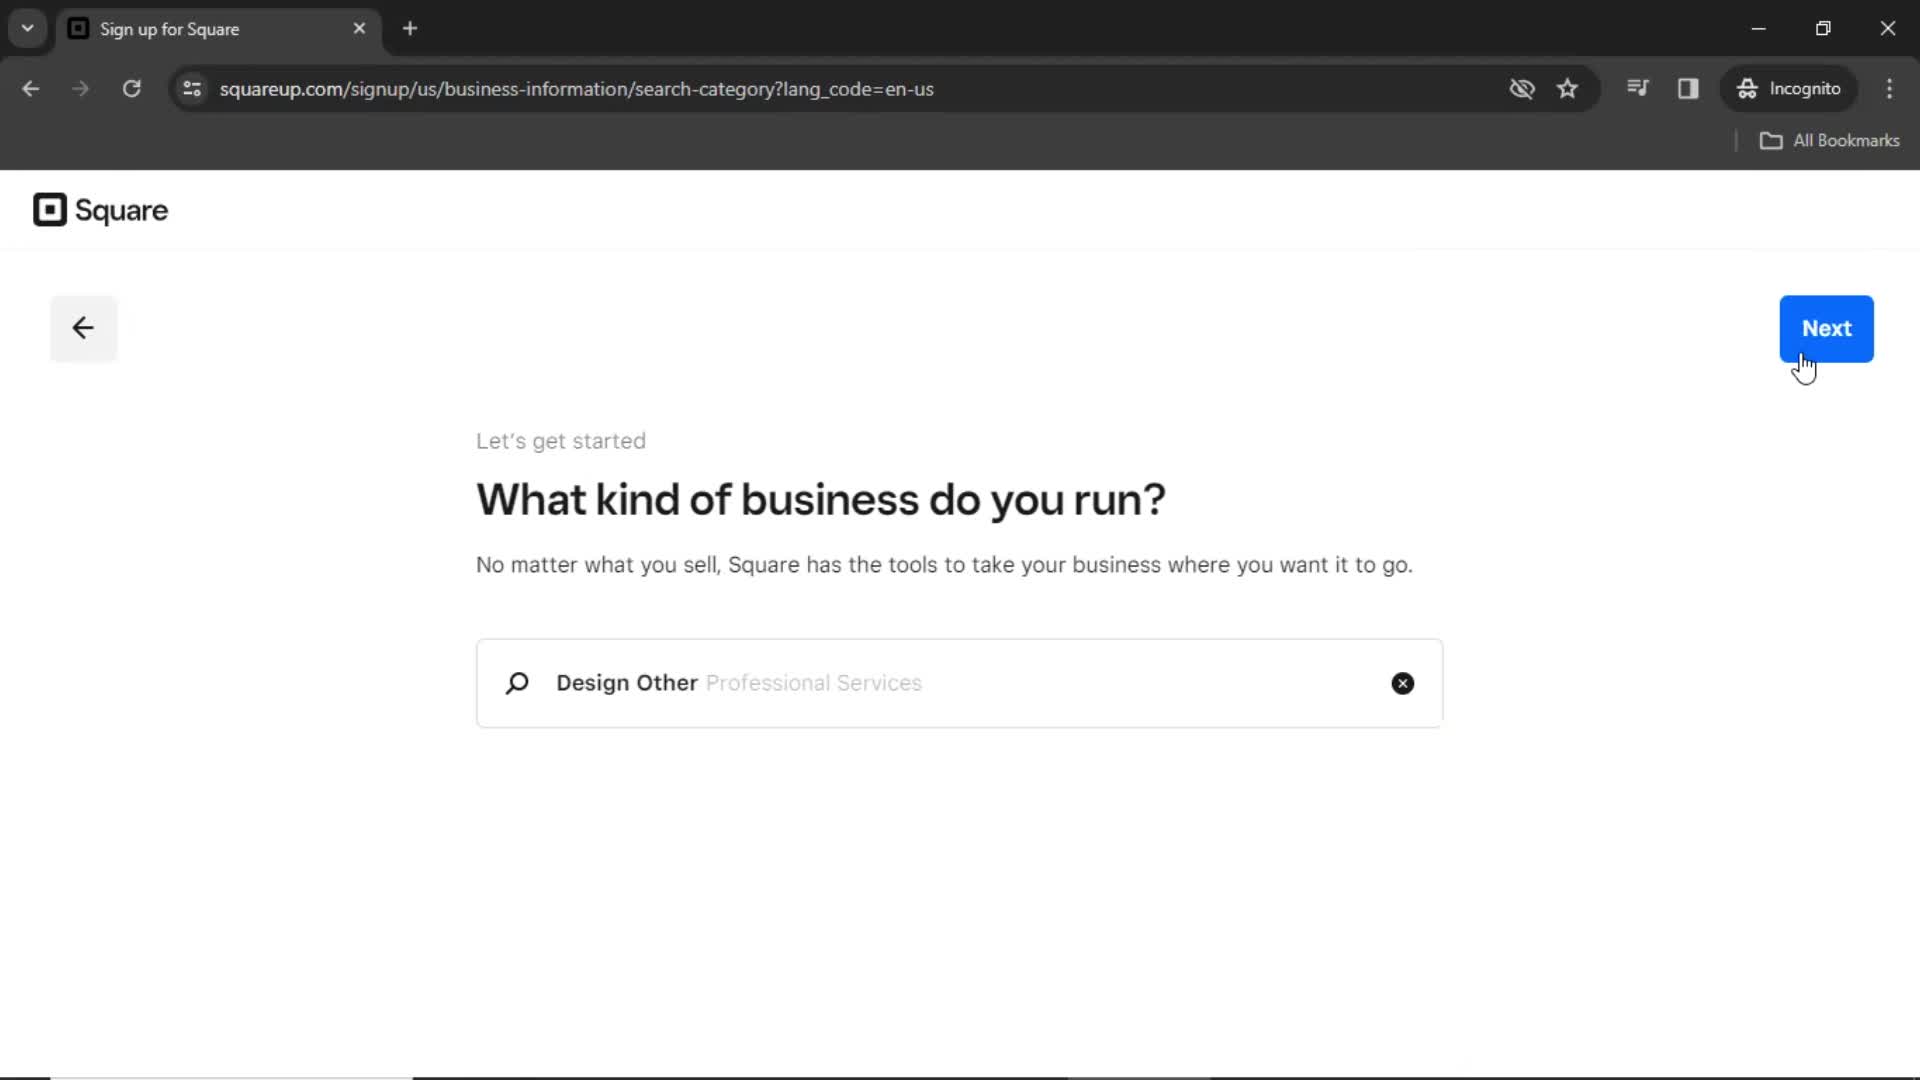Open the Square logo home link
Viewport: 1920px width, 1080px height.
(100, 210)
